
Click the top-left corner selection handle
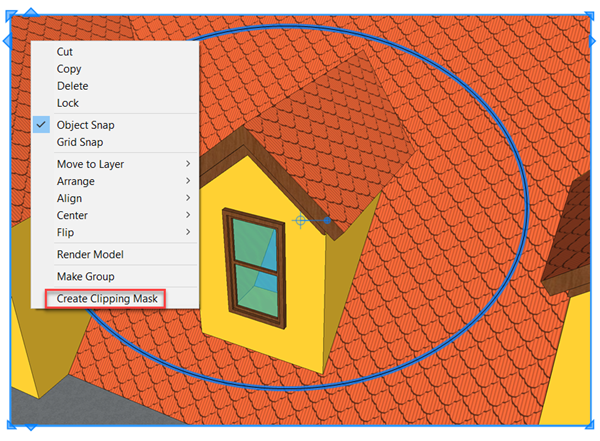coord(11,16)
